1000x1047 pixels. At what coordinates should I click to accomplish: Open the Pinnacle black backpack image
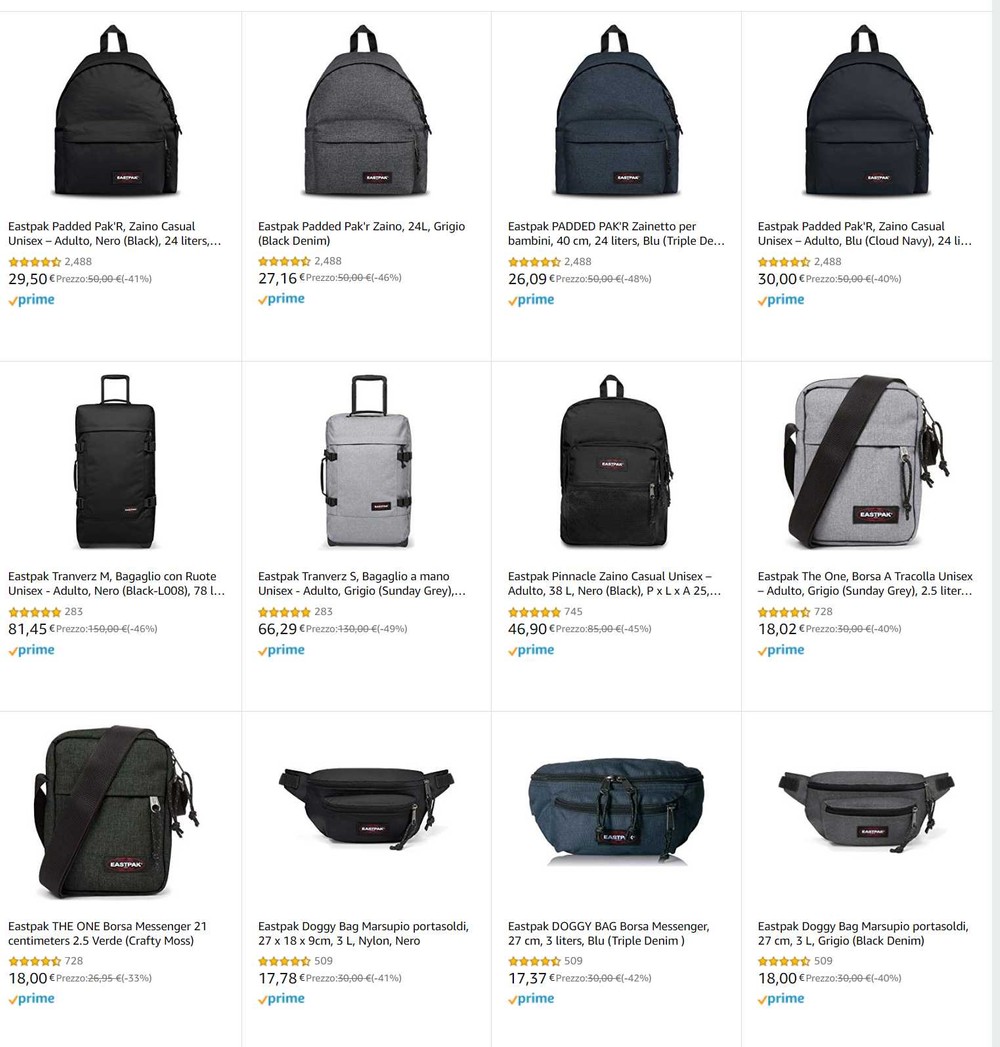tap(615, 461)
